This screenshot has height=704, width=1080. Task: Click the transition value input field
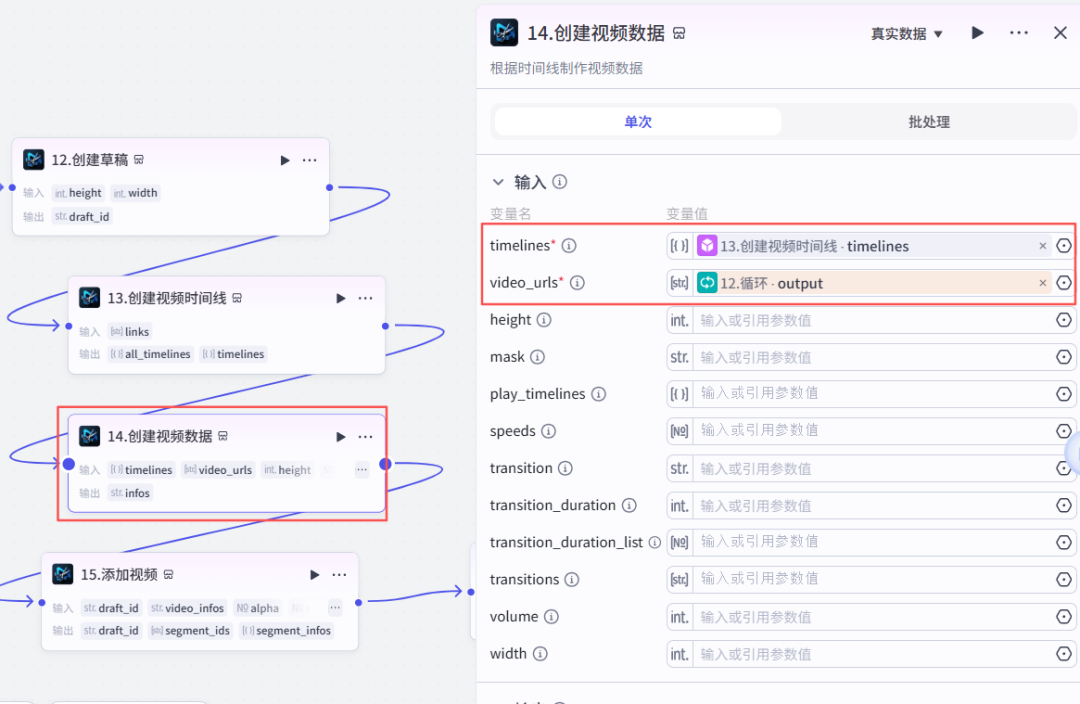[x=873, y=468]
